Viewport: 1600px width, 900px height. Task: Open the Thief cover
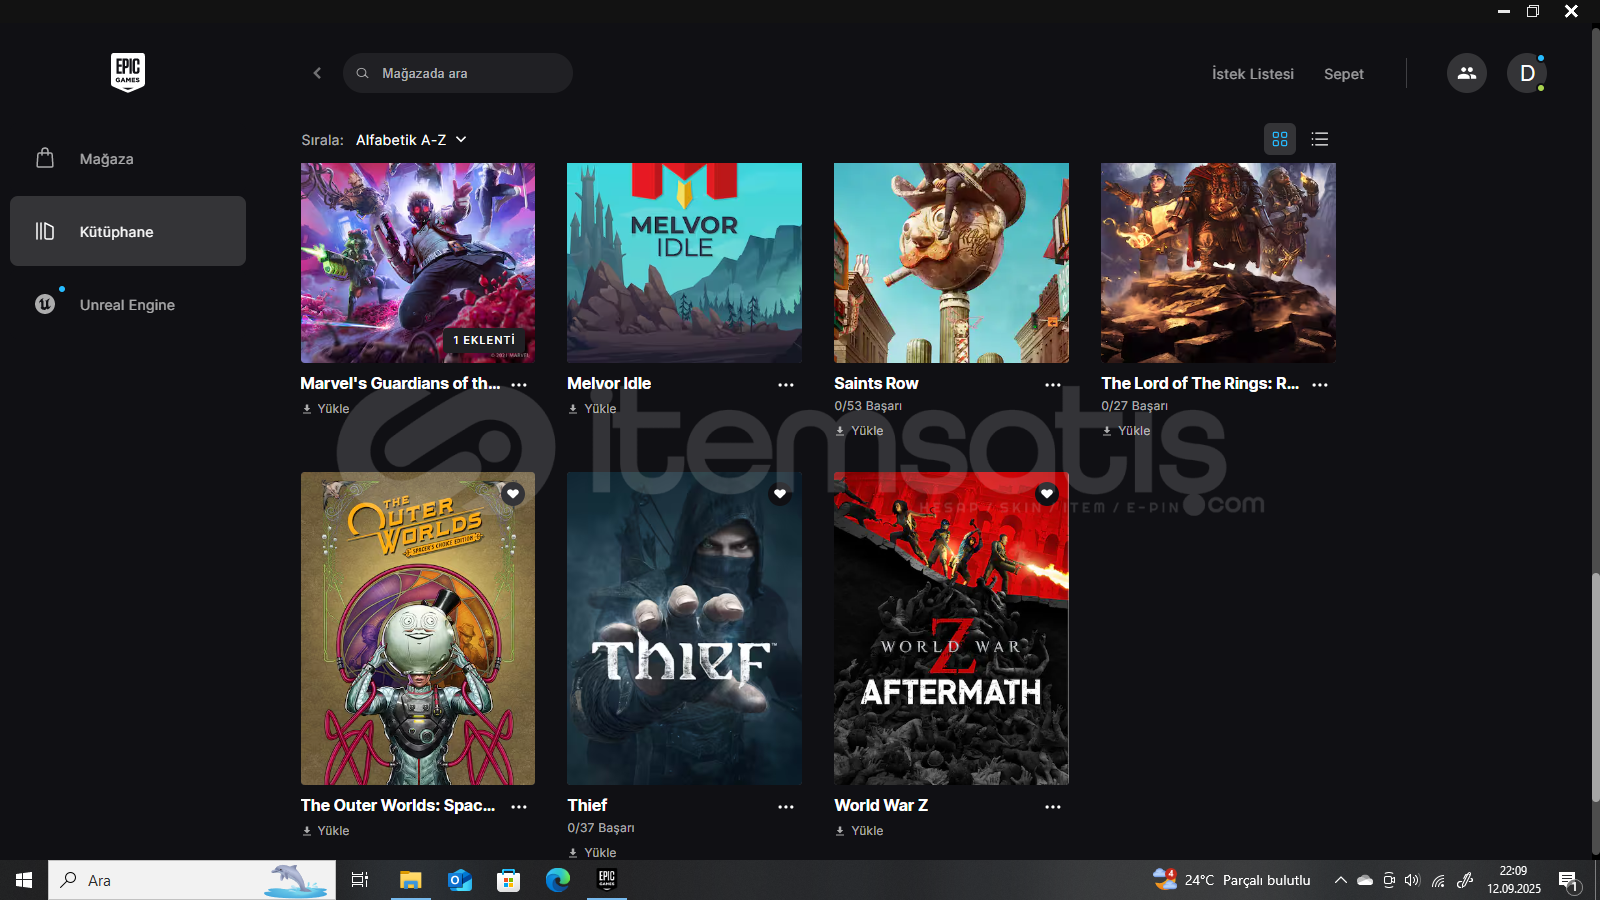click(684, 628)
